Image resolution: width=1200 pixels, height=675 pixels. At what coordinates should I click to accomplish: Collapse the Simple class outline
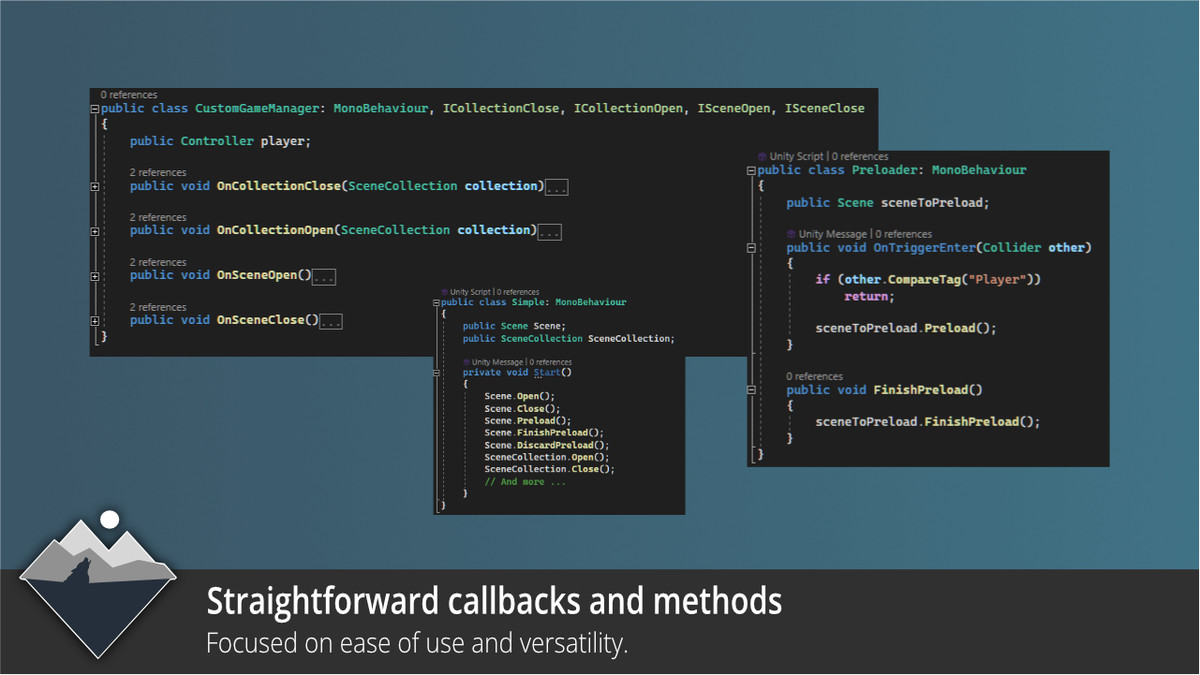(x=437, y=302)
